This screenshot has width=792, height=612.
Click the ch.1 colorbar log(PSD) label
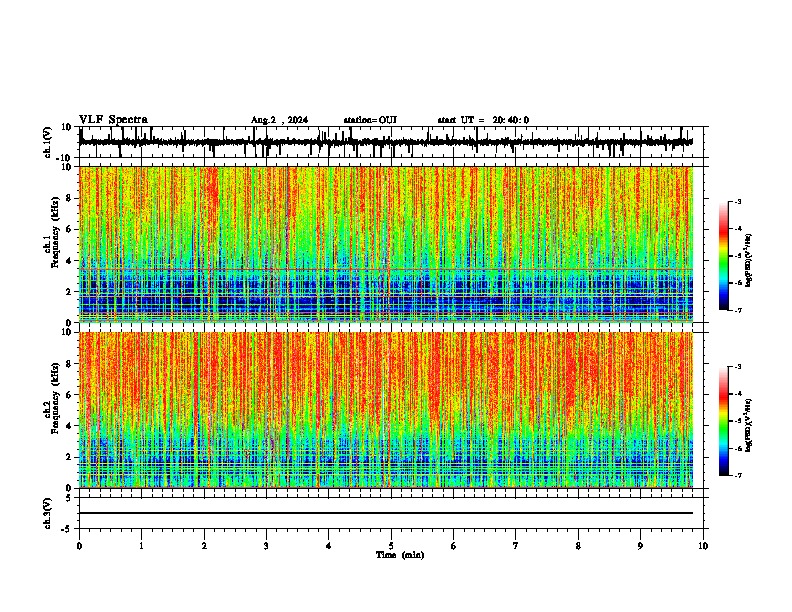point(748,260)
